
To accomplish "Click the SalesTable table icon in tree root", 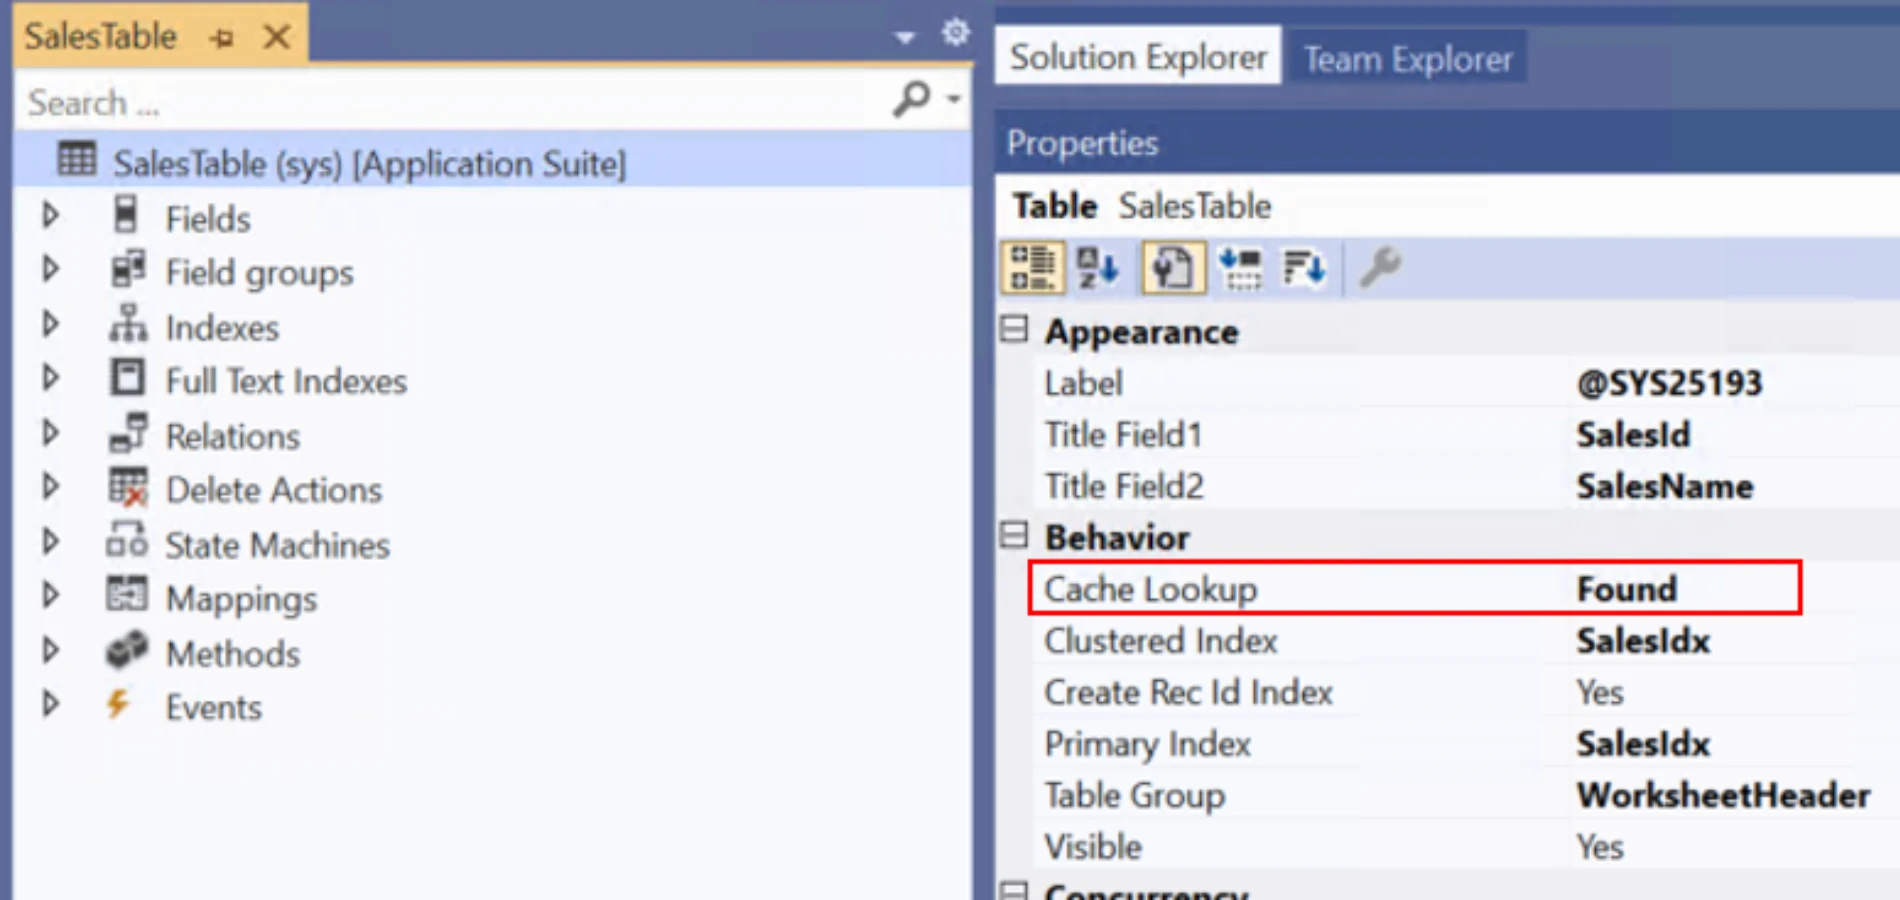I will 77,160.
